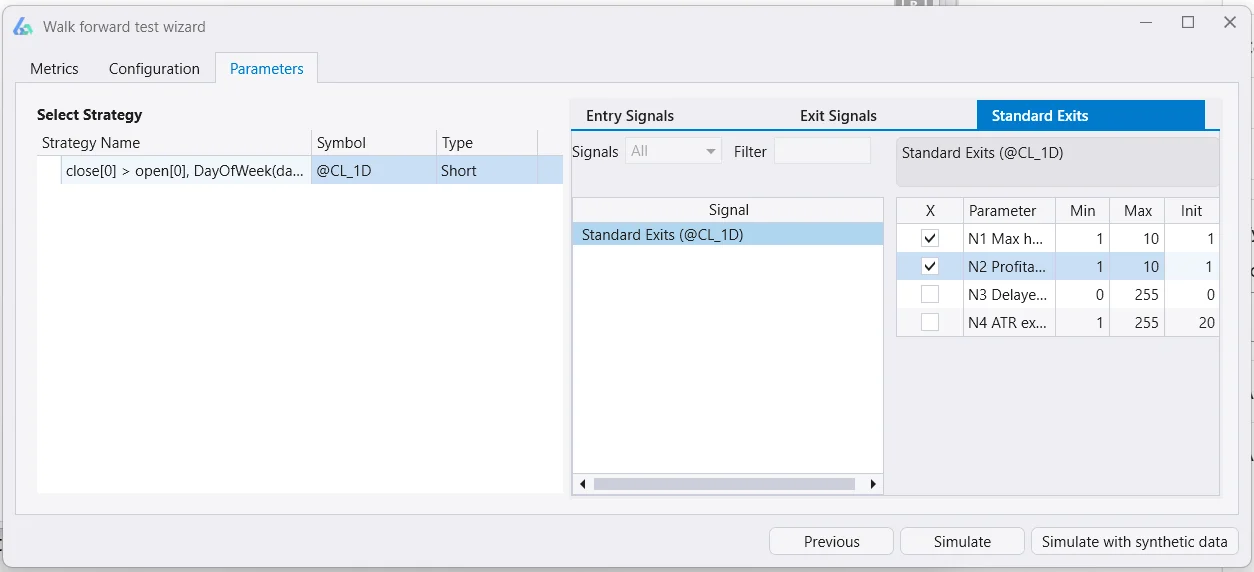Click the Signal column header
This screenshot has height=572, width=1254.
point(728,210)
